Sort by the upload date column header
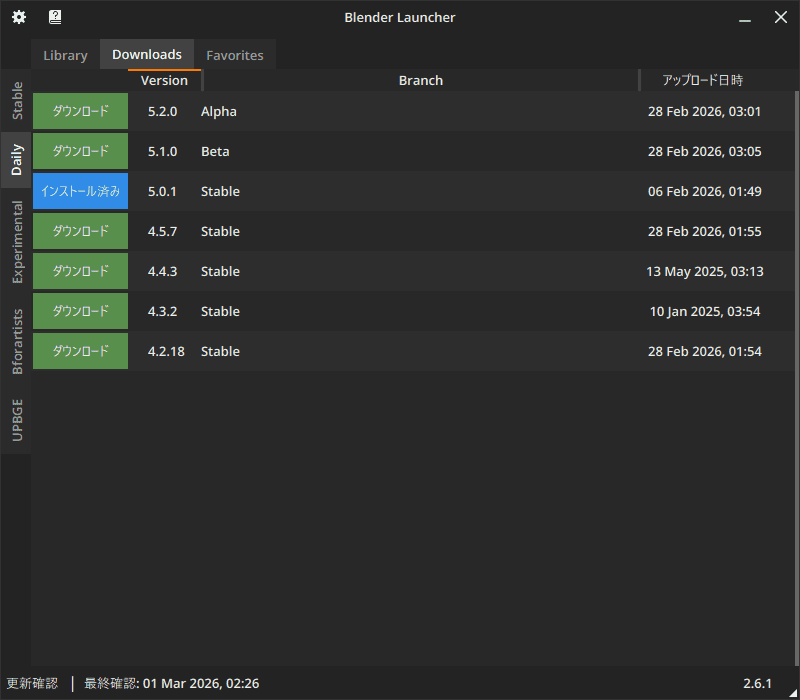Image resolution: width=800 pixels, height=700 pixels. point(703,80)
